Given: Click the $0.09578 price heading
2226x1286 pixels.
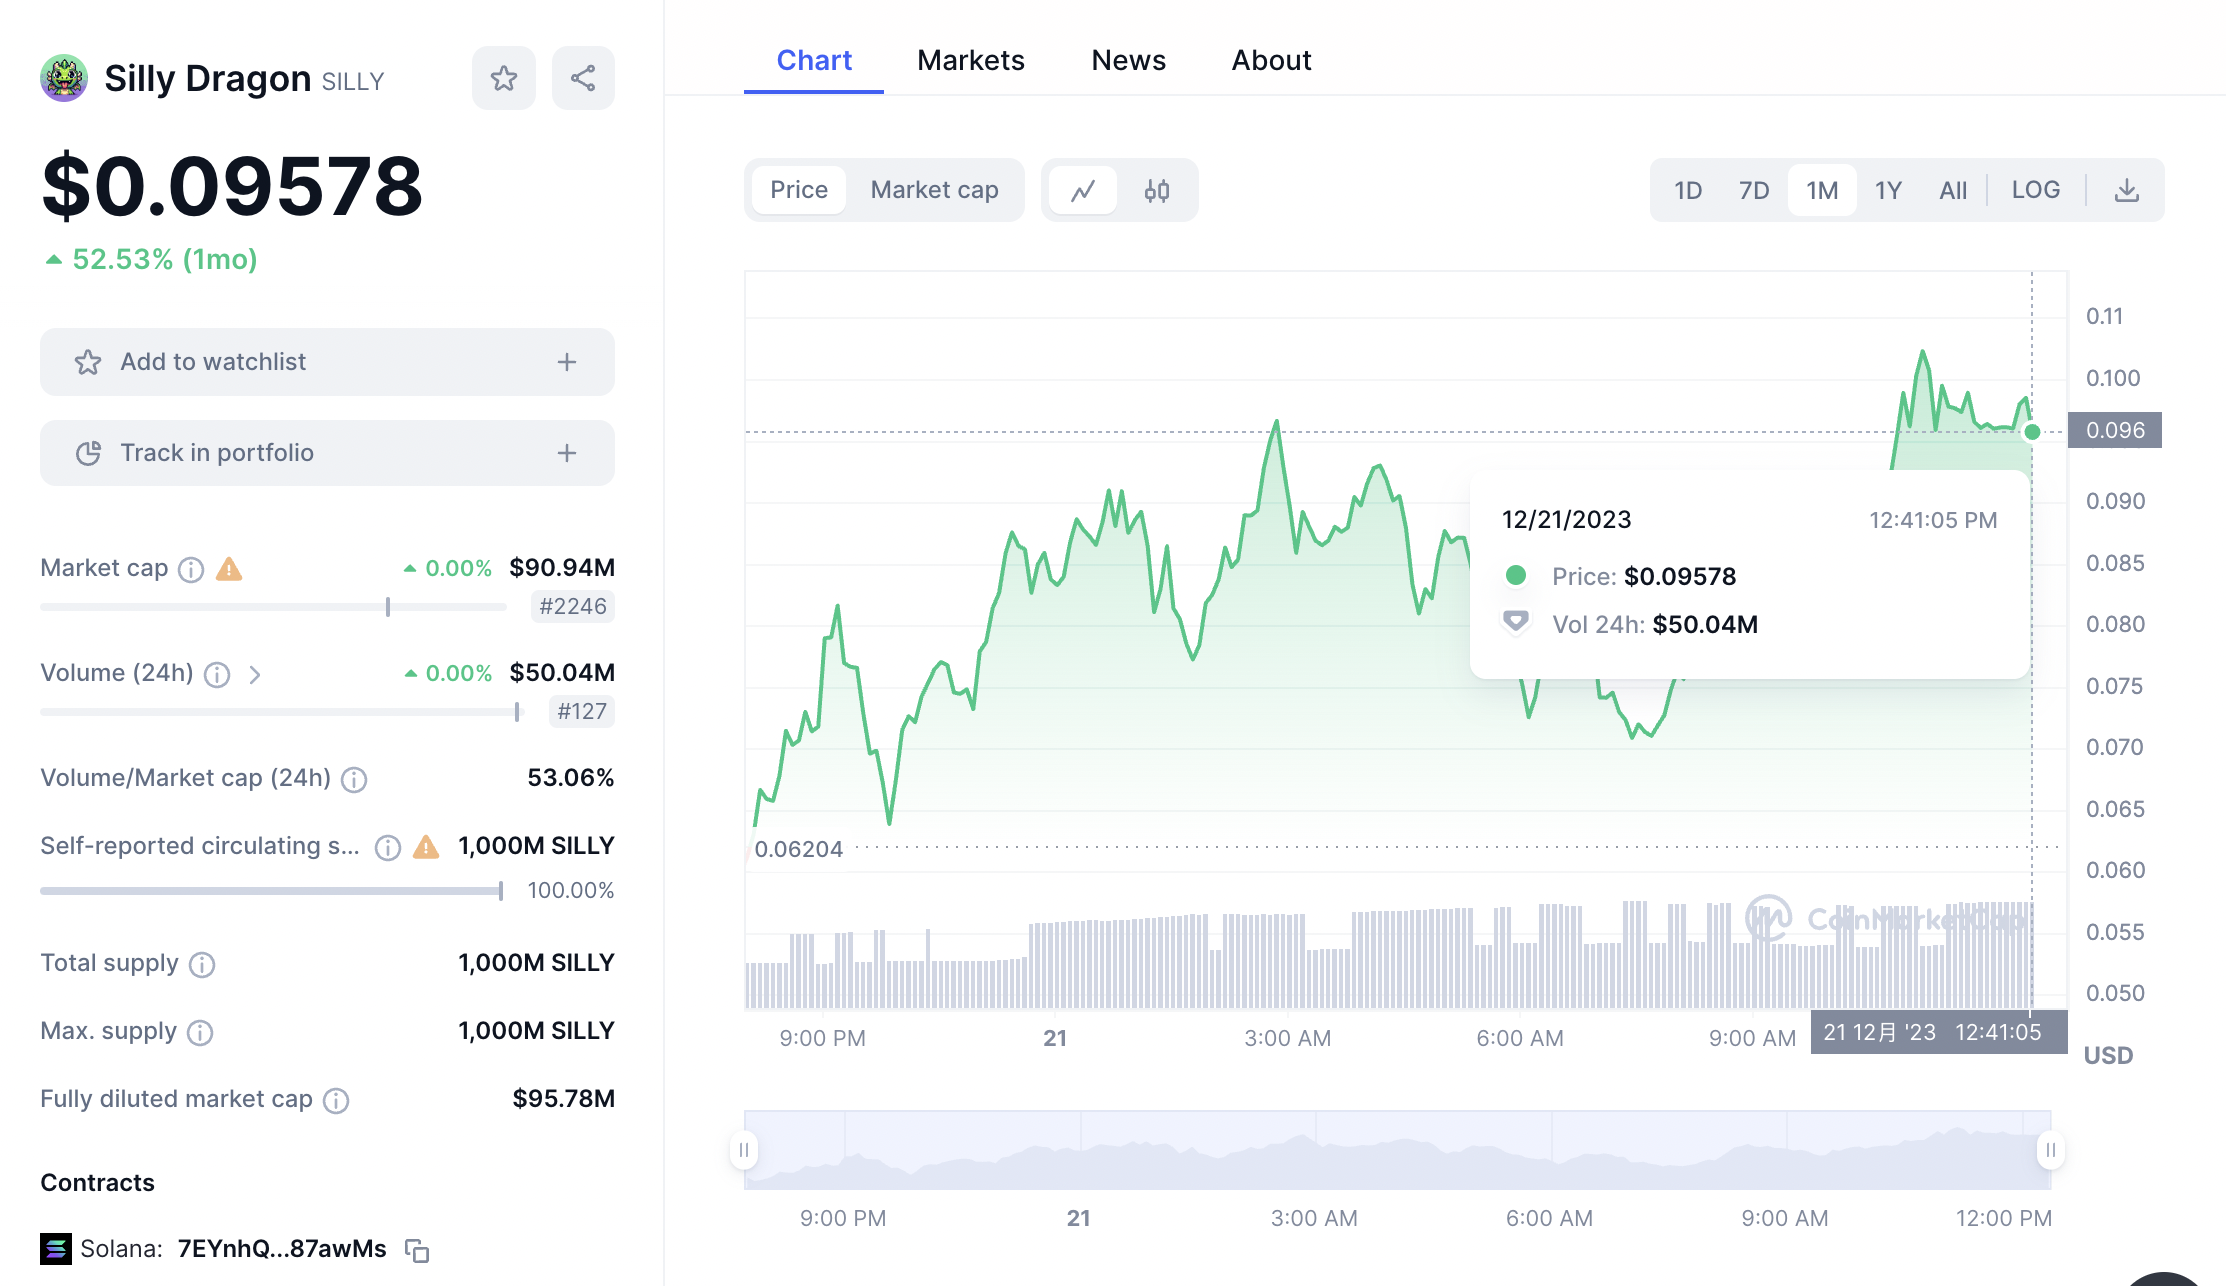Looking at the screenshot, I should click(232, 186).
